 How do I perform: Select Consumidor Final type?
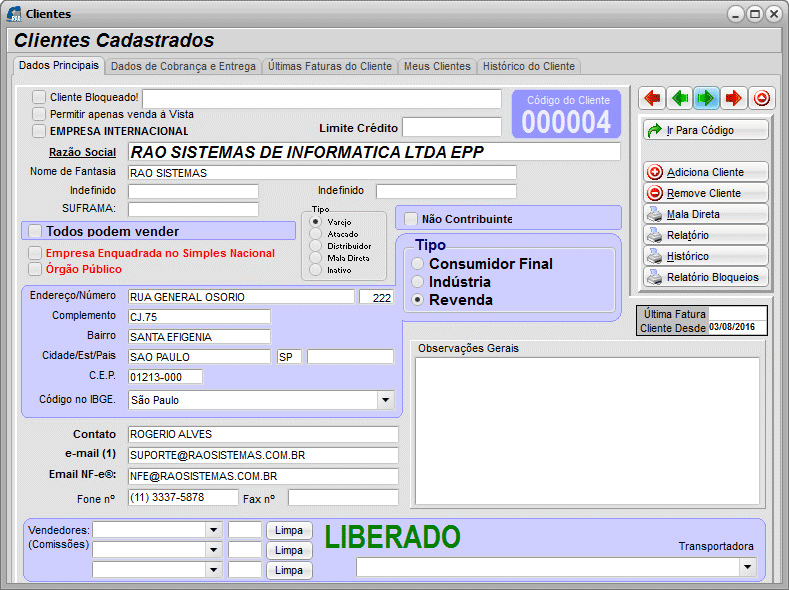click(x=417, y=264)
